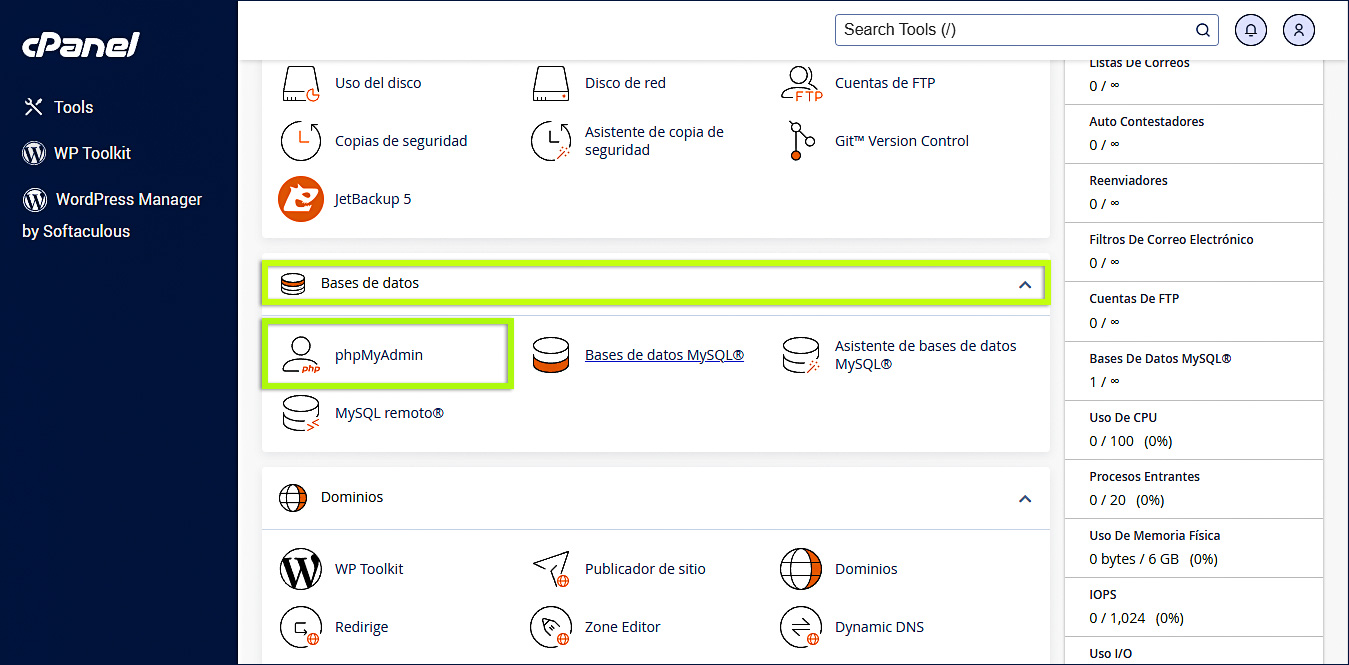Open the Publicador de sitio link
This screenshot has height=665, width=1349.
[645, 569]
